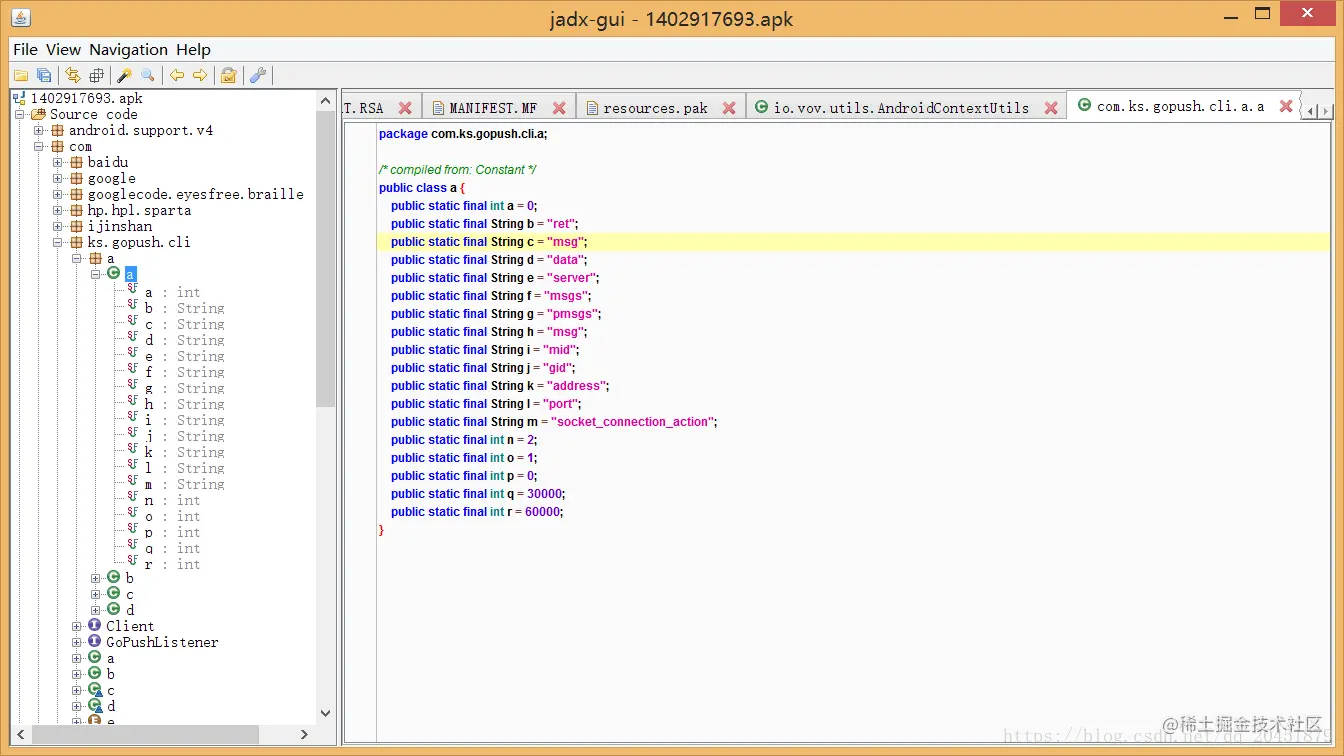
Task: Expand the googlecode.eyesfree.braille package
Action: [x=58, y=195]
